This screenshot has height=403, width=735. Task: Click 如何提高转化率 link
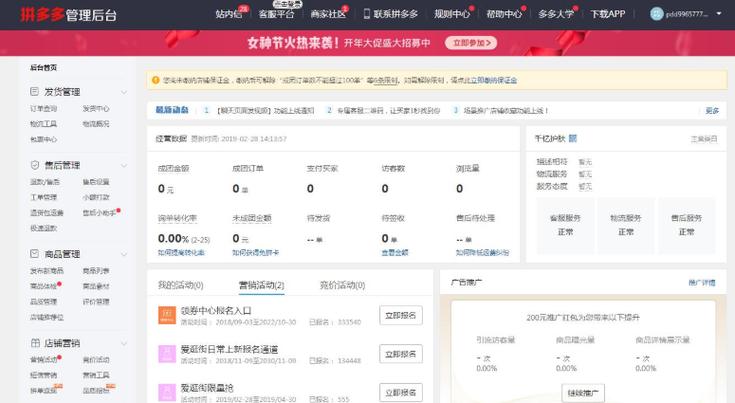(181, 253)
